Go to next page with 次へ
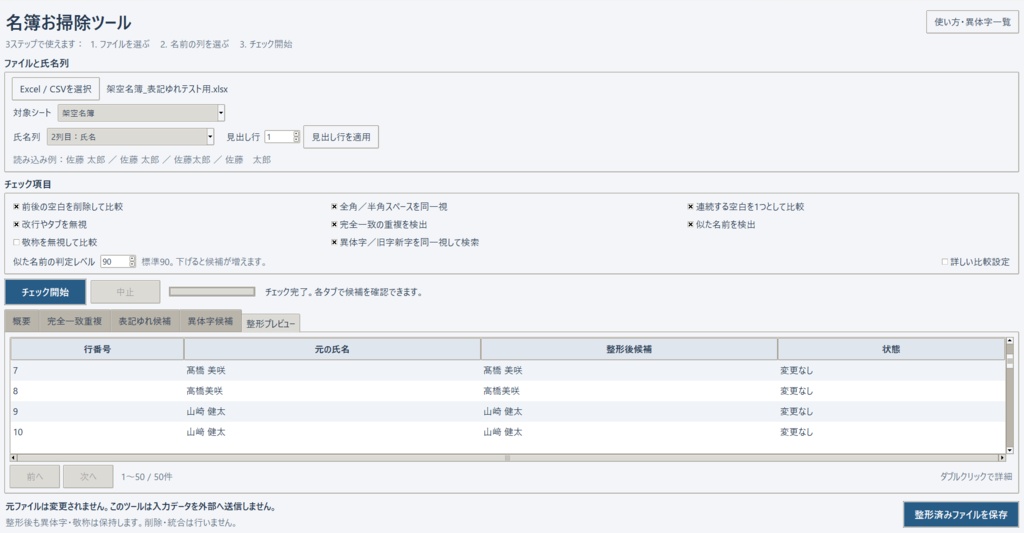 pos(88,477)
